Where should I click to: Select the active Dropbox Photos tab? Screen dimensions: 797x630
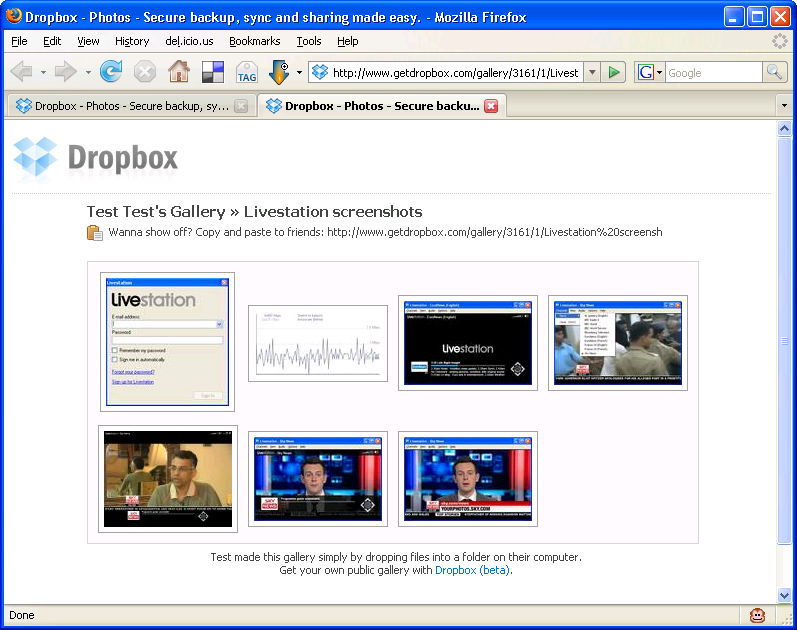(x=382, y=106)
